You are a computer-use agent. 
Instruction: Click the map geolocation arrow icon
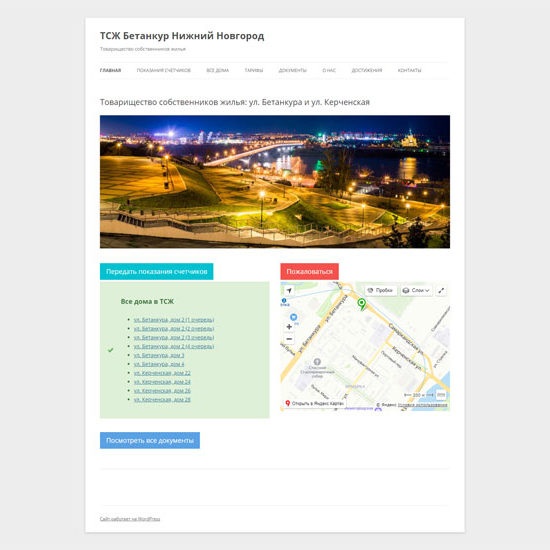click(289, 290)
